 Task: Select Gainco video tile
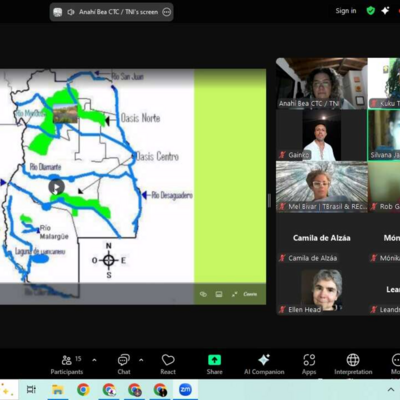(x=322, y=135)
